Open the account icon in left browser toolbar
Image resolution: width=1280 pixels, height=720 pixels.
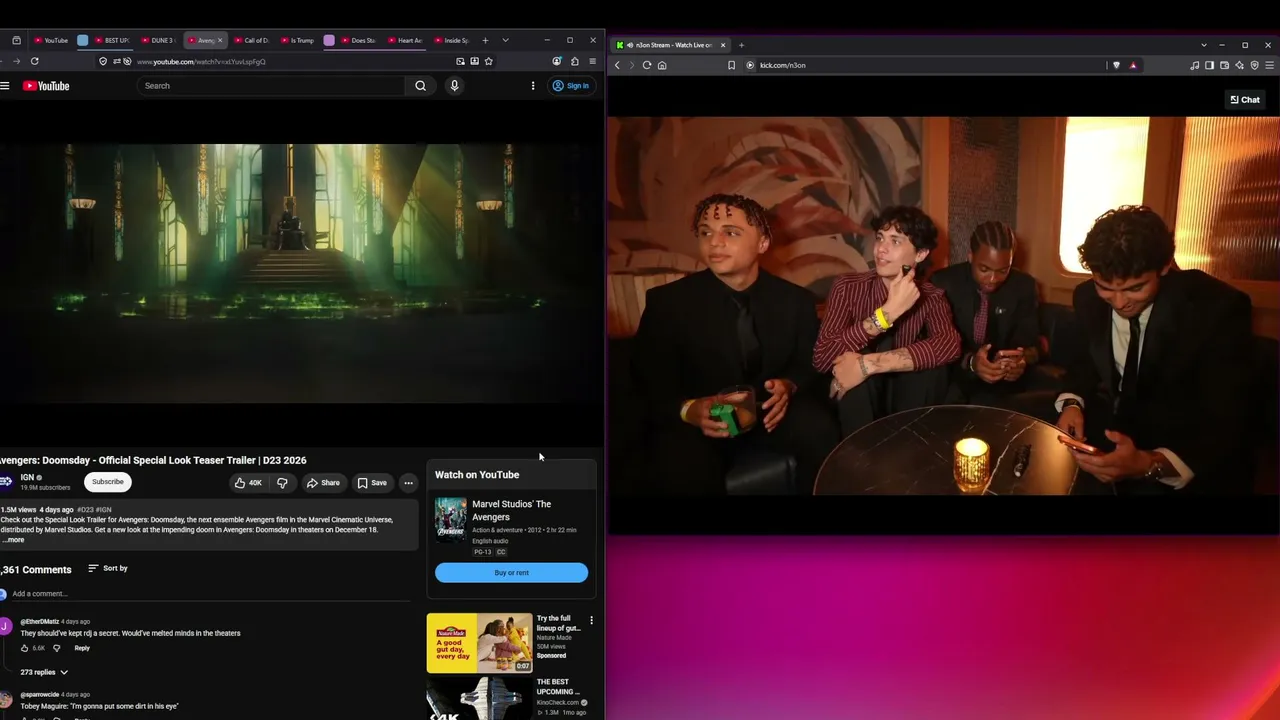[x=557, y=61]
